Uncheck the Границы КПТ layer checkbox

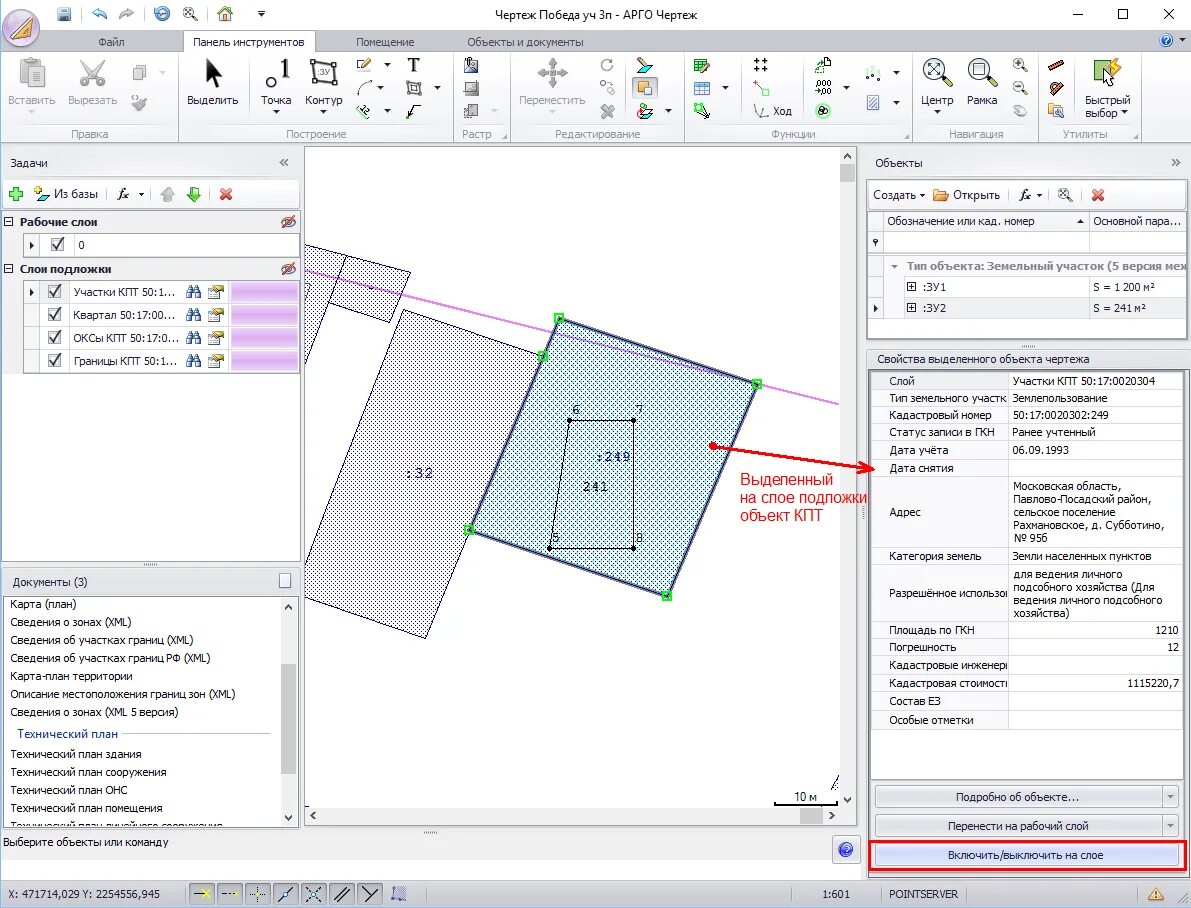click(x=54, y=360)
